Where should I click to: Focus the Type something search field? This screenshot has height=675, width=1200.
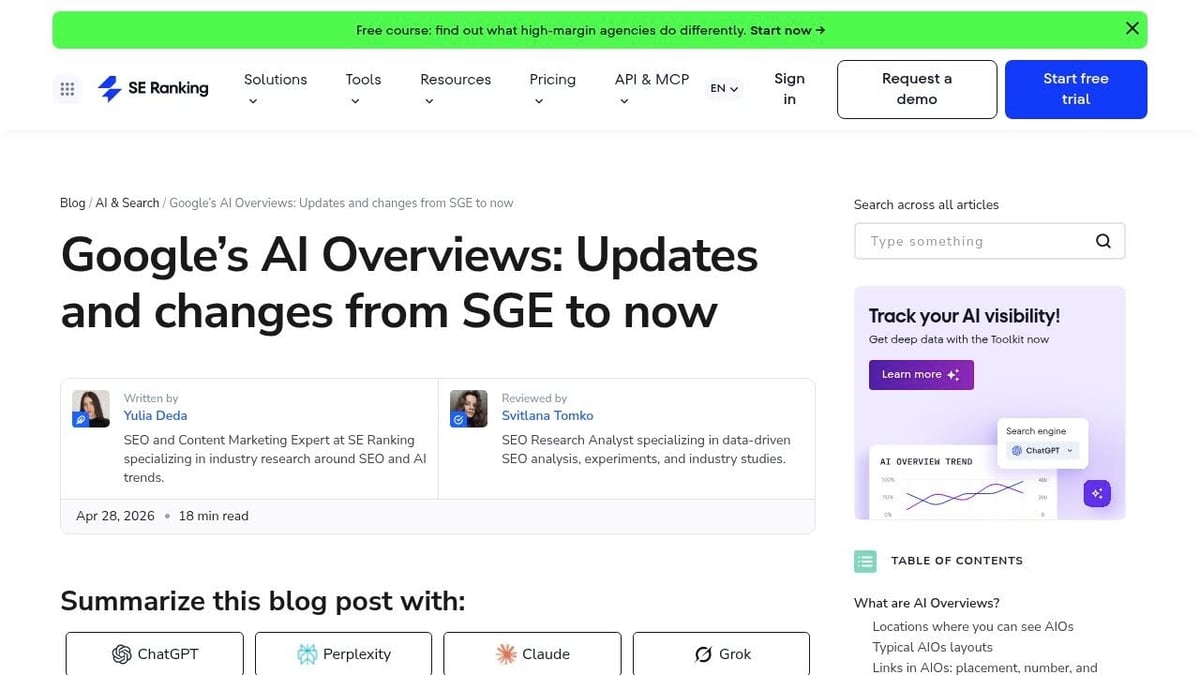click(x=990, y=241)
